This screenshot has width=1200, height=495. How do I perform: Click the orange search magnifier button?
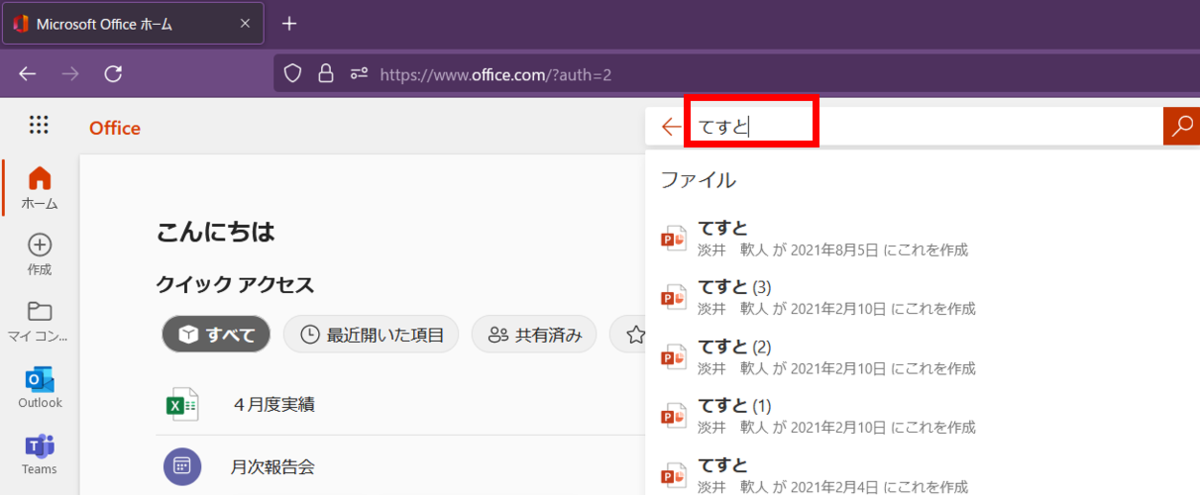(x=1182, y=126)
